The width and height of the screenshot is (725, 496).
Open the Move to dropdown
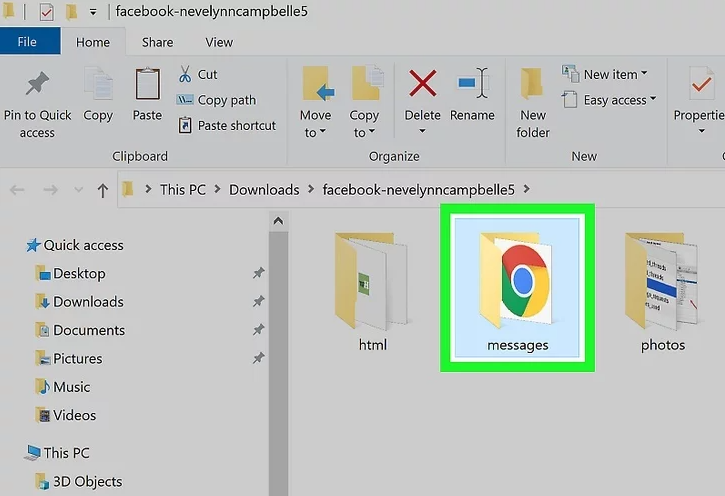click(x=316, y=103)
